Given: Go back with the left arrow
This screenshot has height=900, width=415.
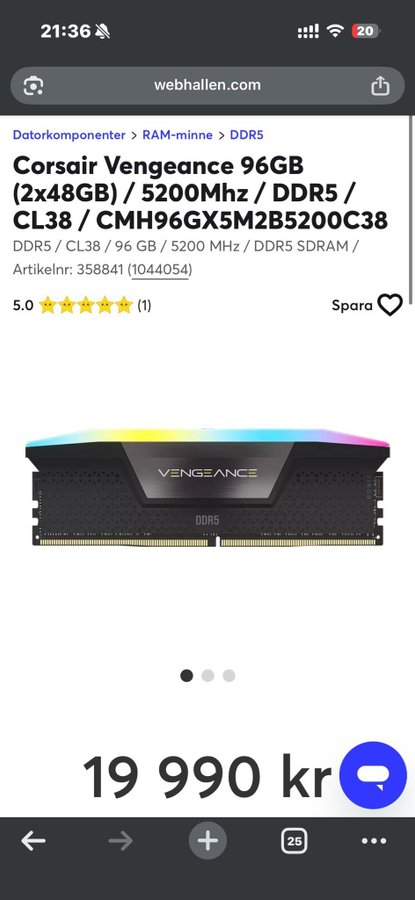Looking at the screenshot, I should tap(33, 841).
